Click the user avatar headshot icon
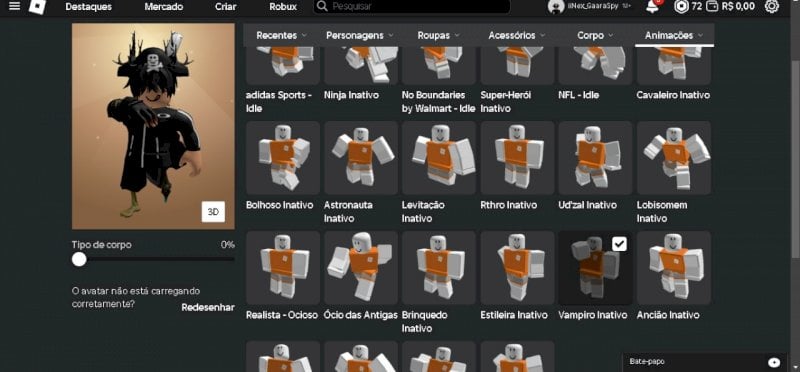800x372 pixels. click(x=556, y=7)
